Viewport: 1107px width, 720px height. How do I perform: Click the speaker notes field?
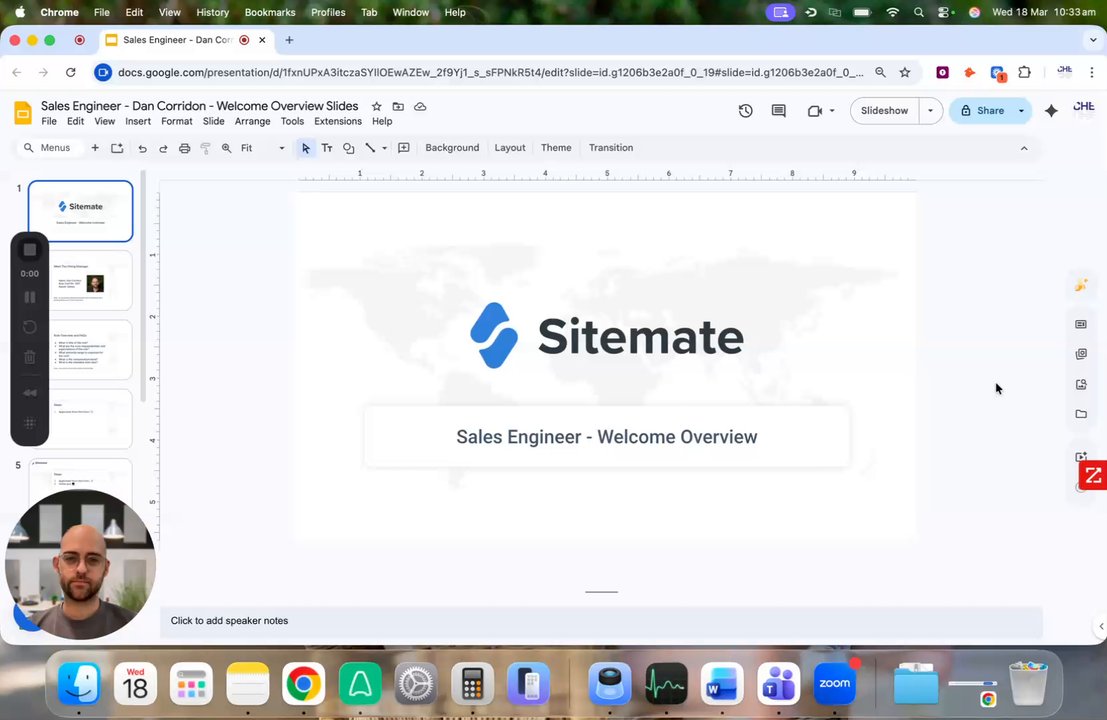(602, 621)
